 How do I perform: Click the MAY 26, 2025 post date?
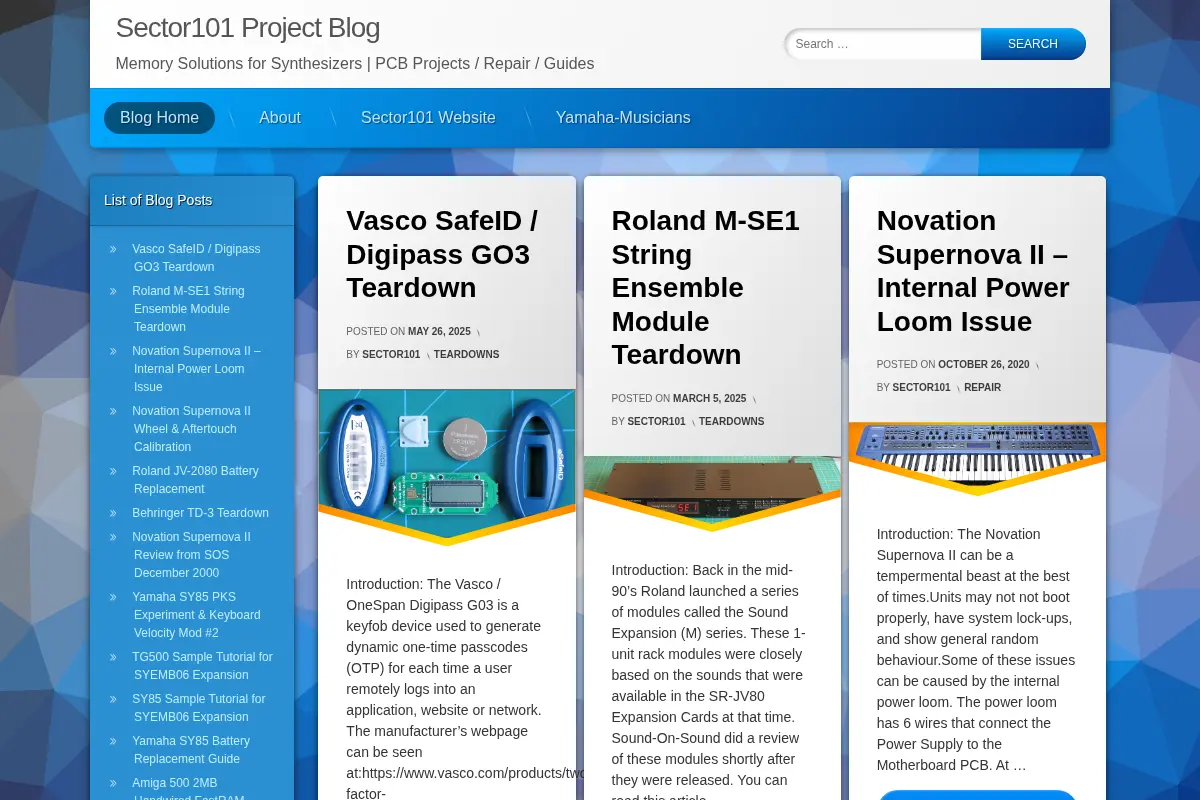tap(439, 332)
